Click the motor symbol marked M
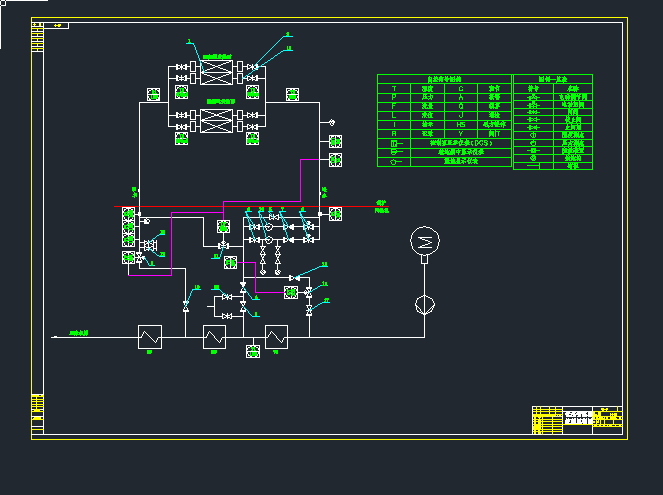 [426, 241]
